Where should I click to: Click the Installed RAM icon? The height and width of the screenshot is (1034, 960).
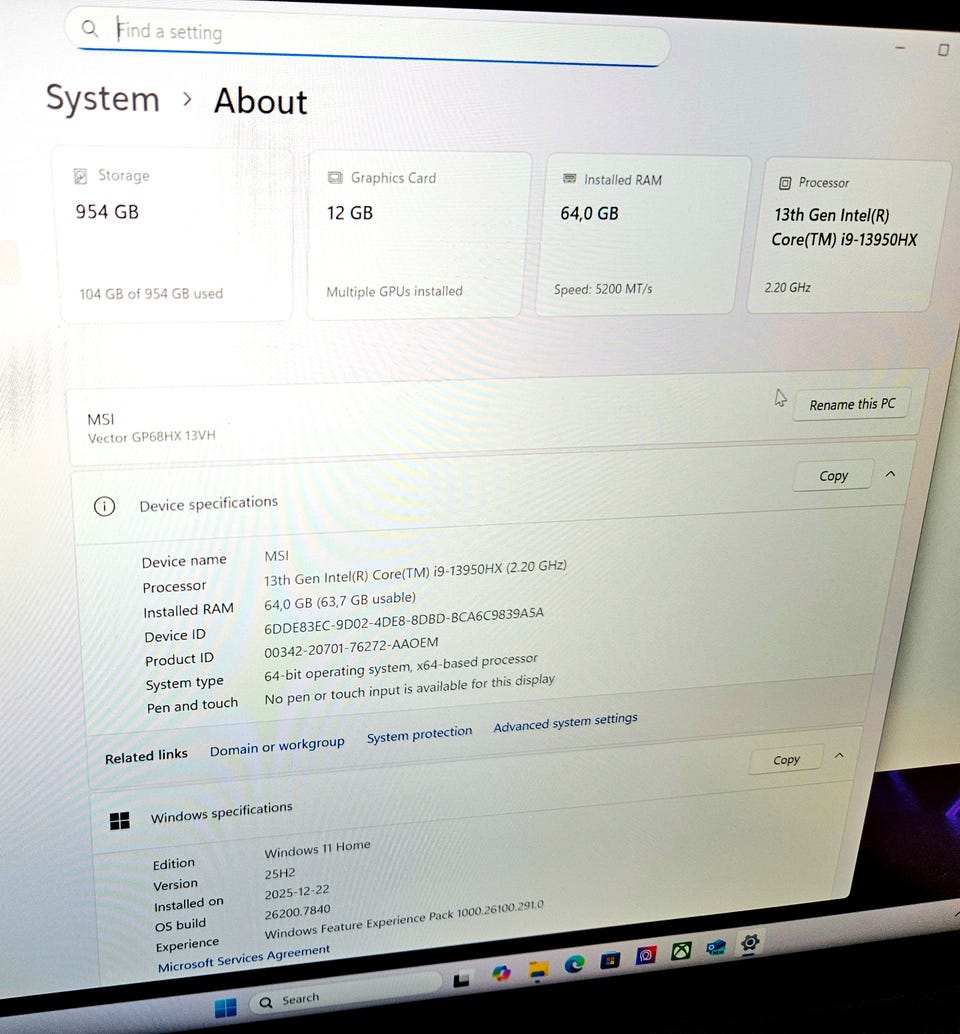569,179
